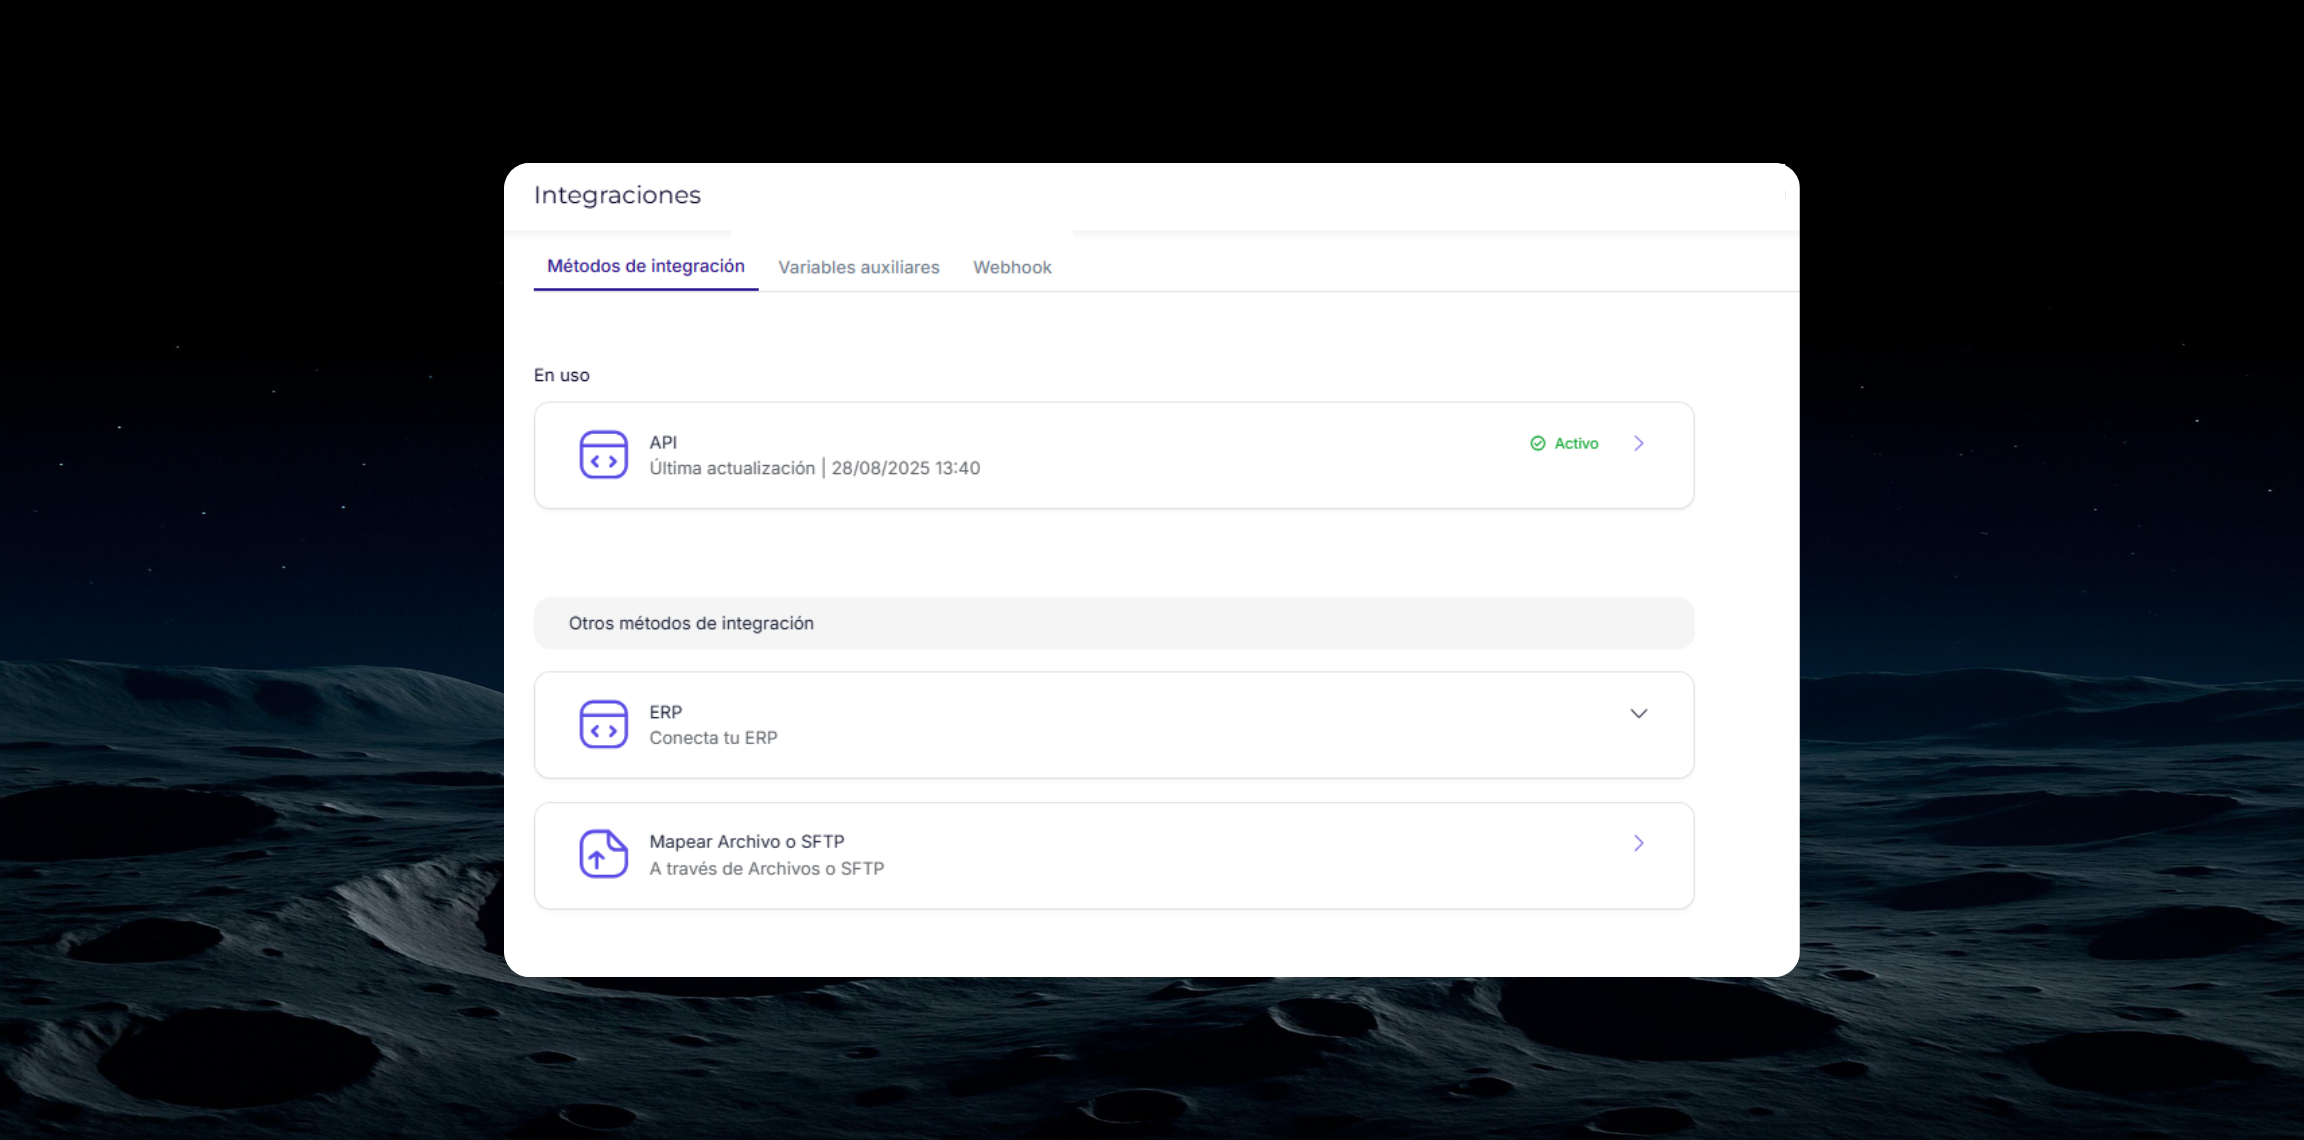
Task: Click A través de Archivos o SFTP text
Action: coord(766,869)
